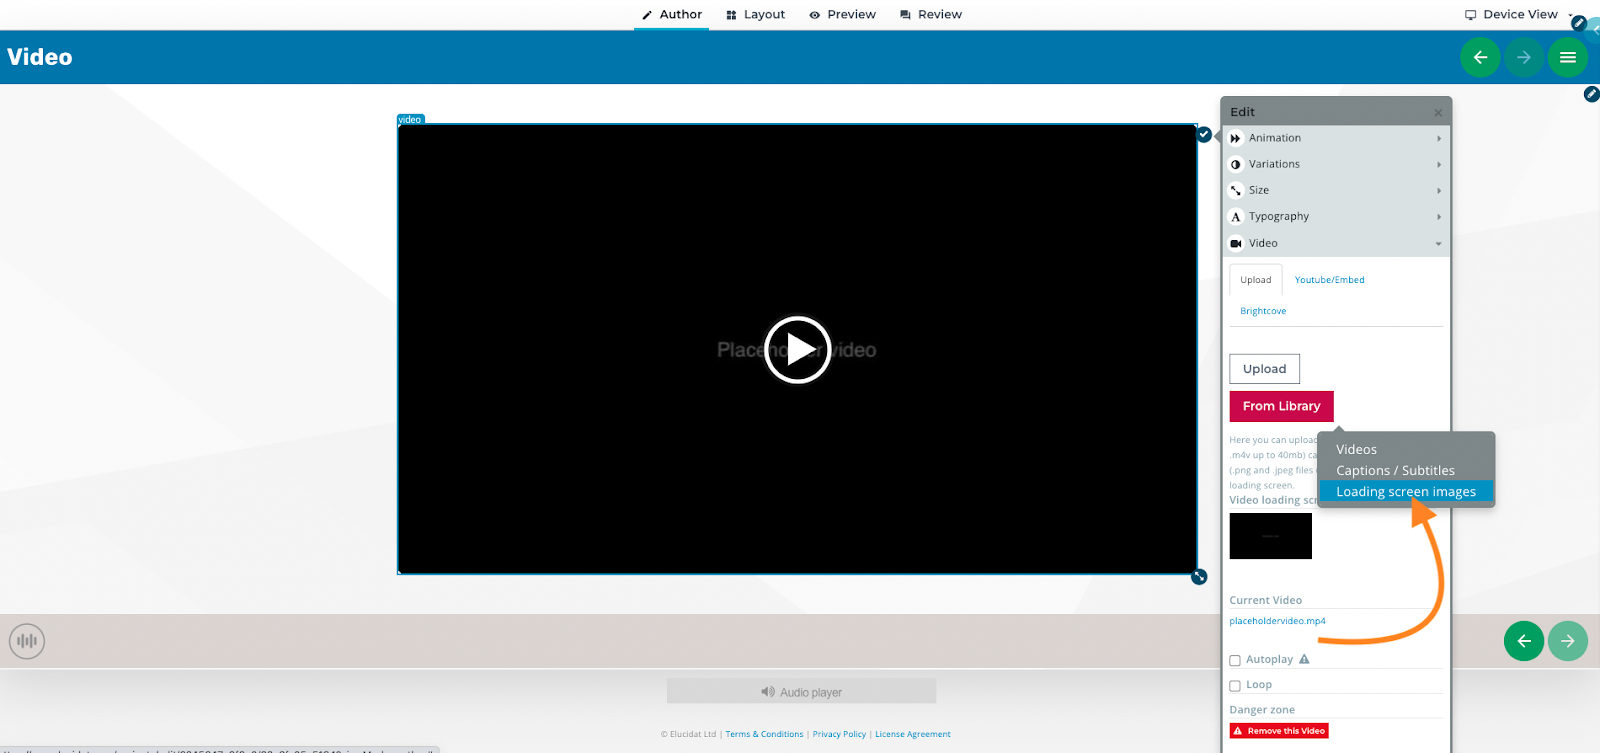Choose Loading screen images menu item
Viewport: 1600px width, 753px height.
tap(1406, 491)
